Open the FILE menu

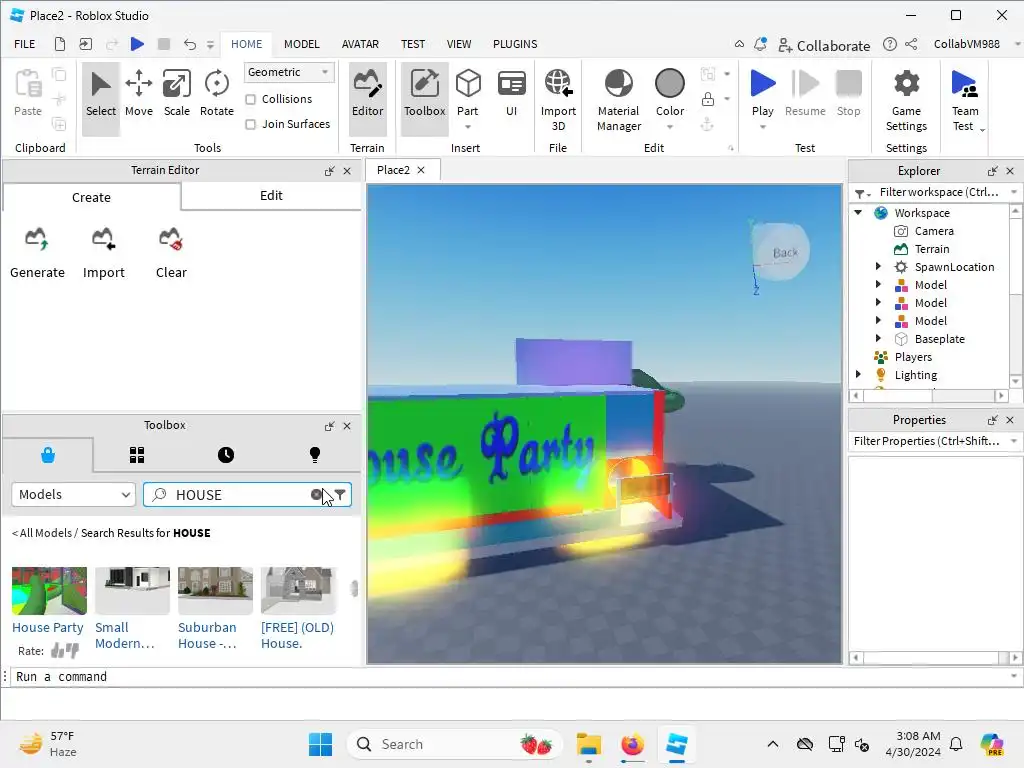[x=25, y=44]
